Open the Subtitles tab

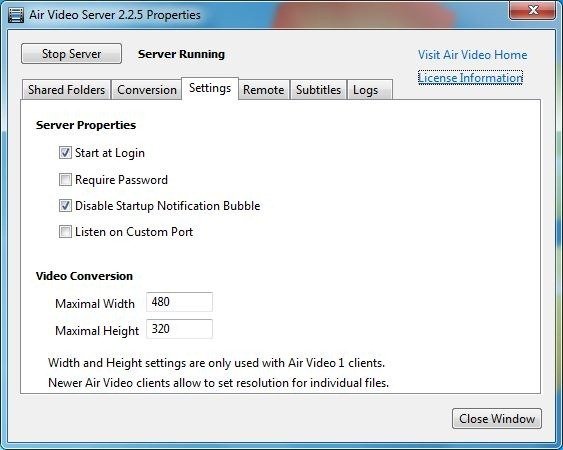pyautogui.click(x=318, y=90)
